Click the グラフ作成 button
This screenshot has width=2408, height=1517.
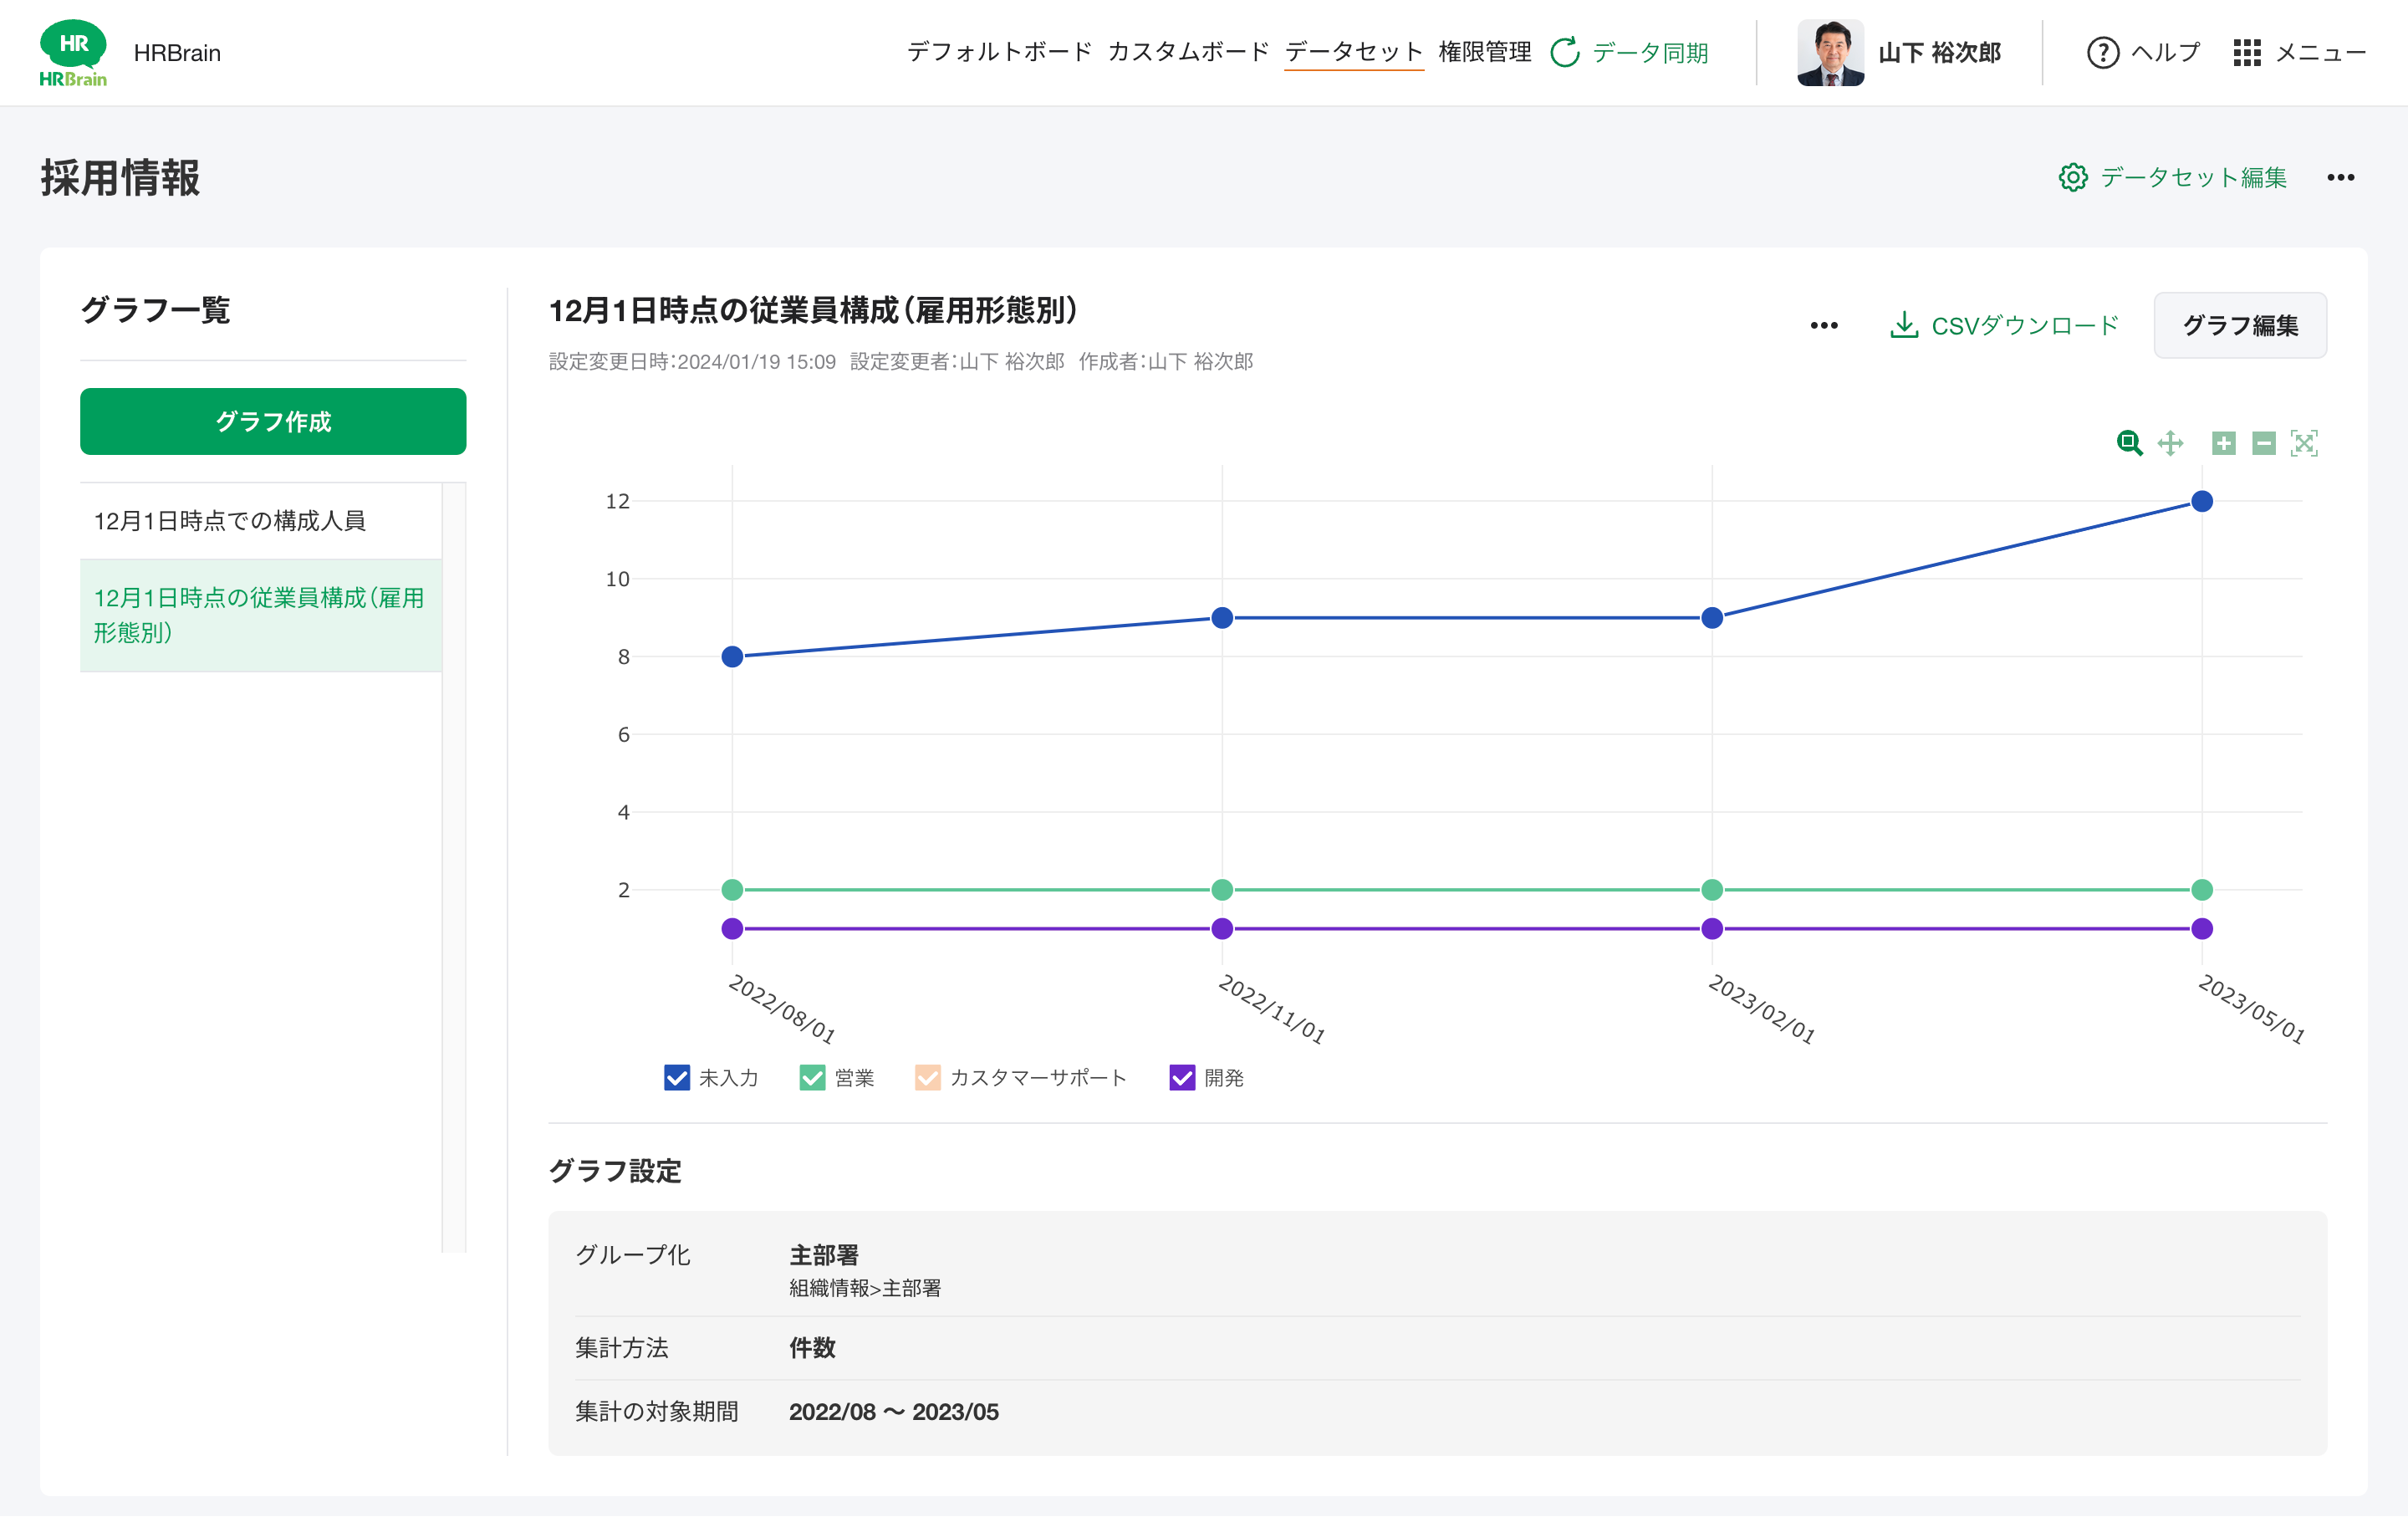pos(273,421)
